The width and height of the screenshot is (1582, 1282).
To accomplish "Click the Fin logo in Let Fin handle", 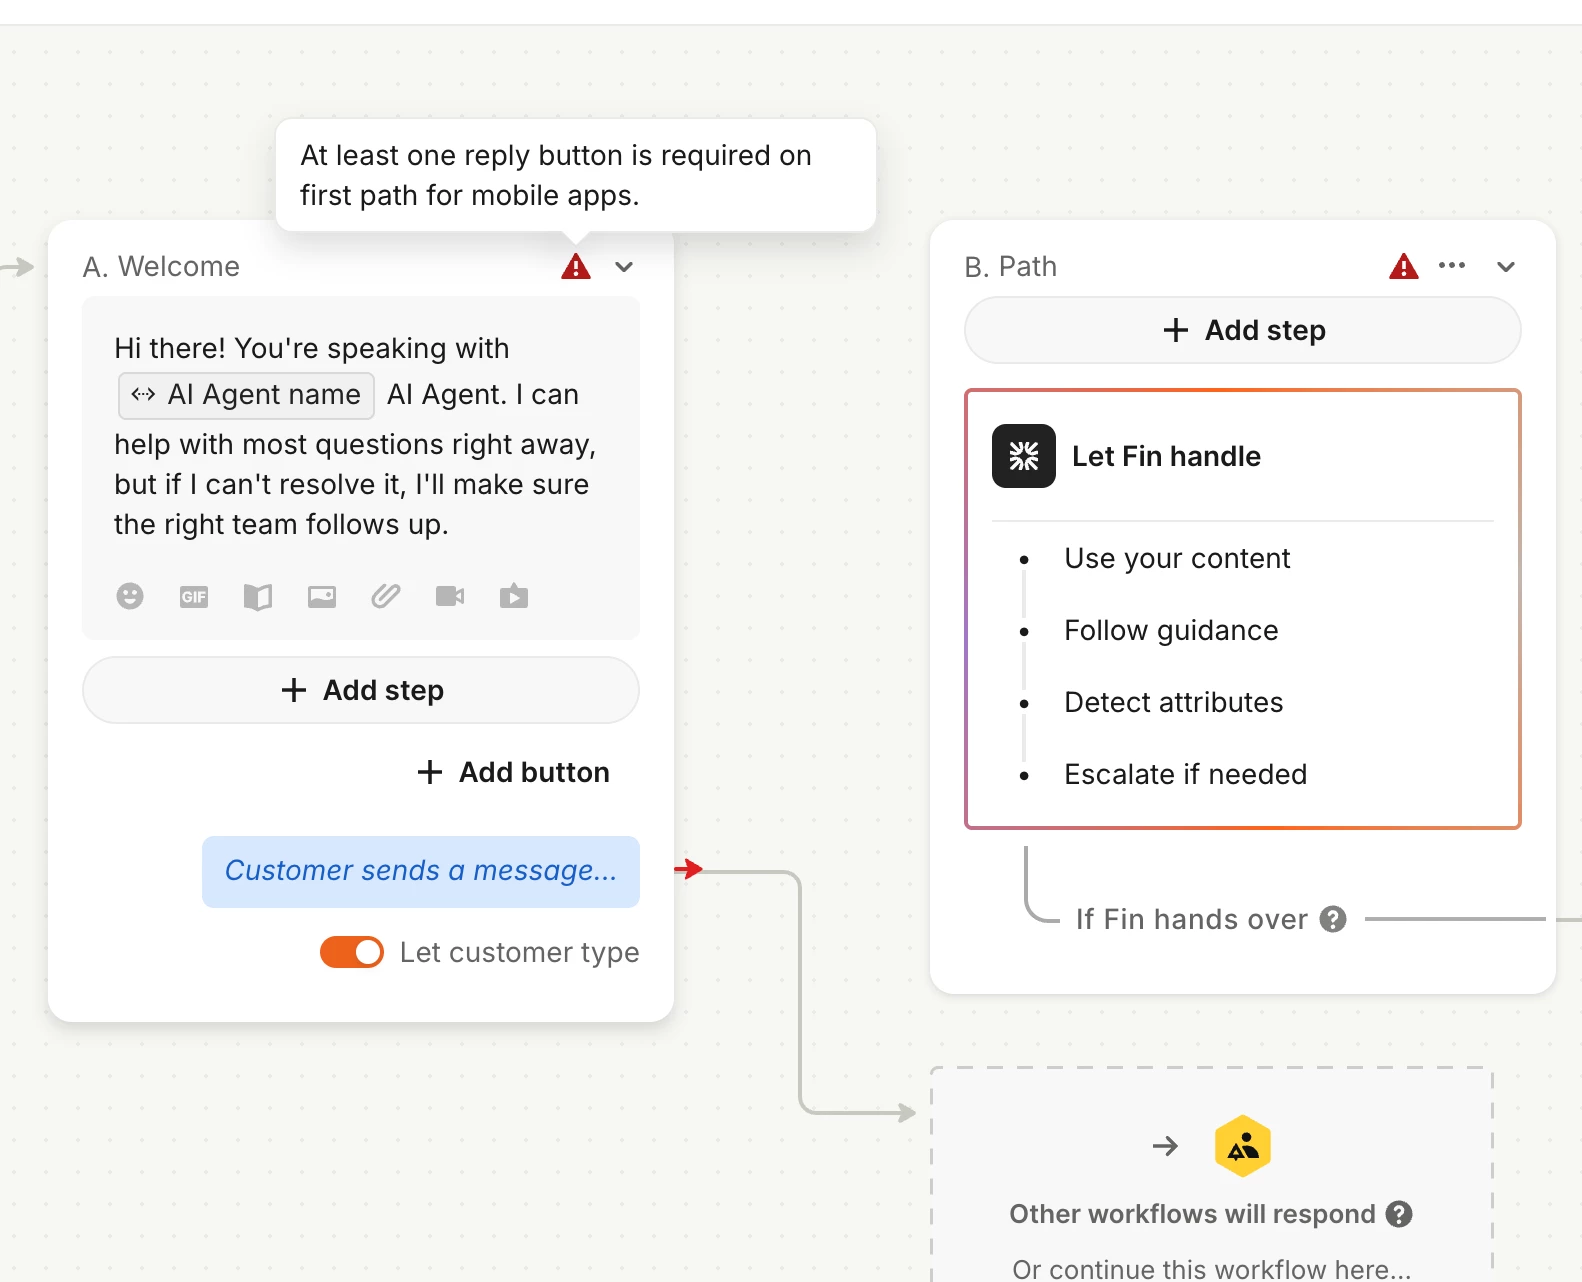I will (1024, 456).
